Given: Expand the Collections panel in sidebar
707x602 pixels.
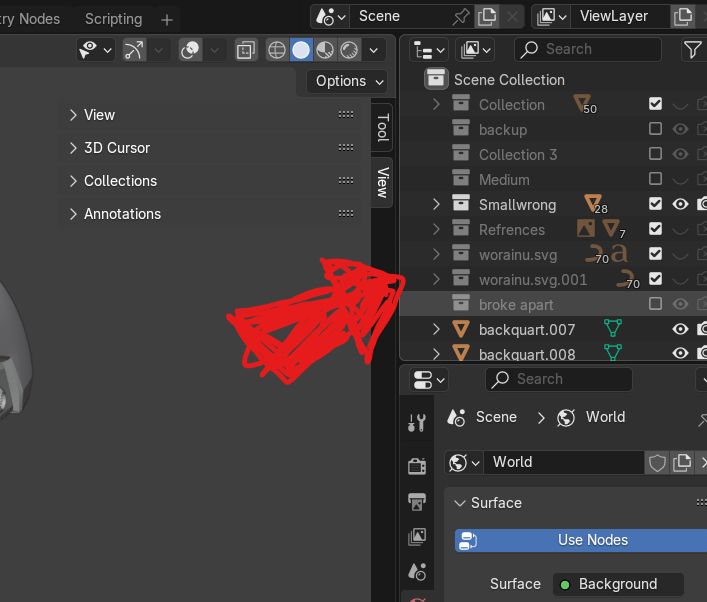Looking at the screenshot, I should 73,181.
